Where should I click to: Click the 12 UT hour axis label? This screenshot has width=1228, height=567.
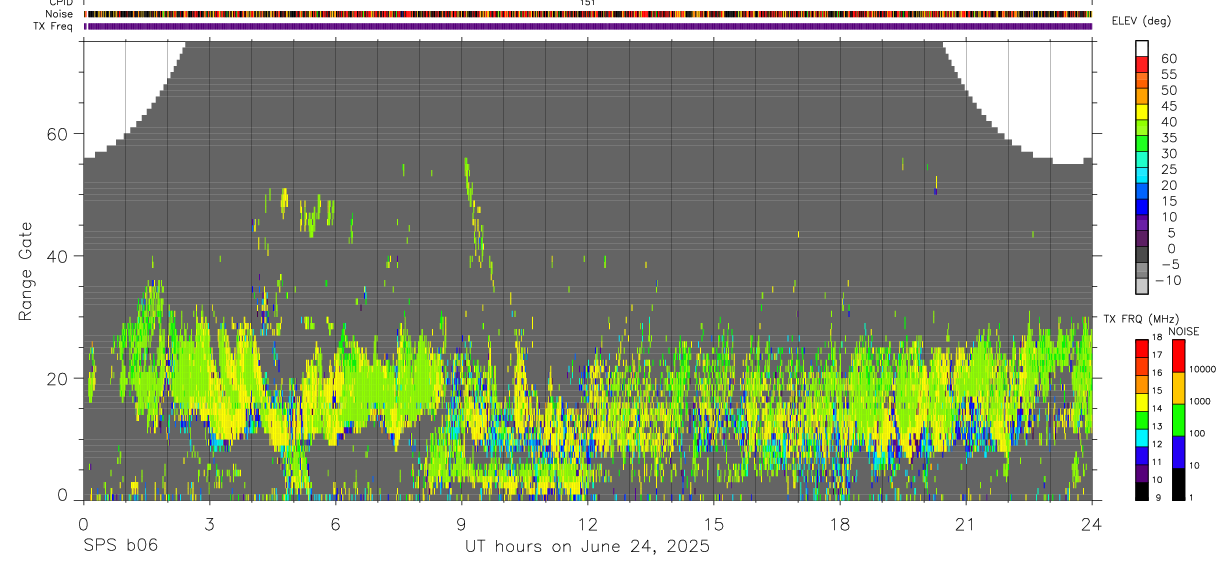[x=588, y=524]
